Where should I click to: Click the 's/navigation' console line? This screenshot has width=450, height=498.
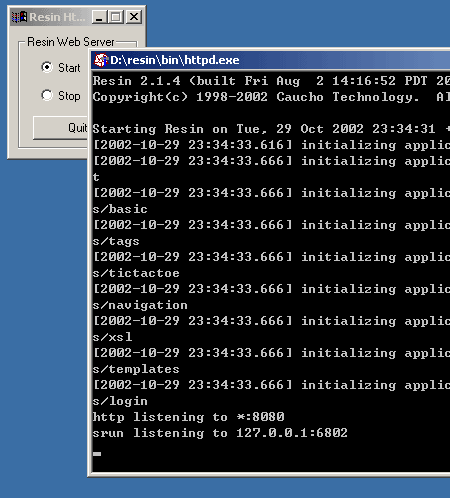pos(140,305)
